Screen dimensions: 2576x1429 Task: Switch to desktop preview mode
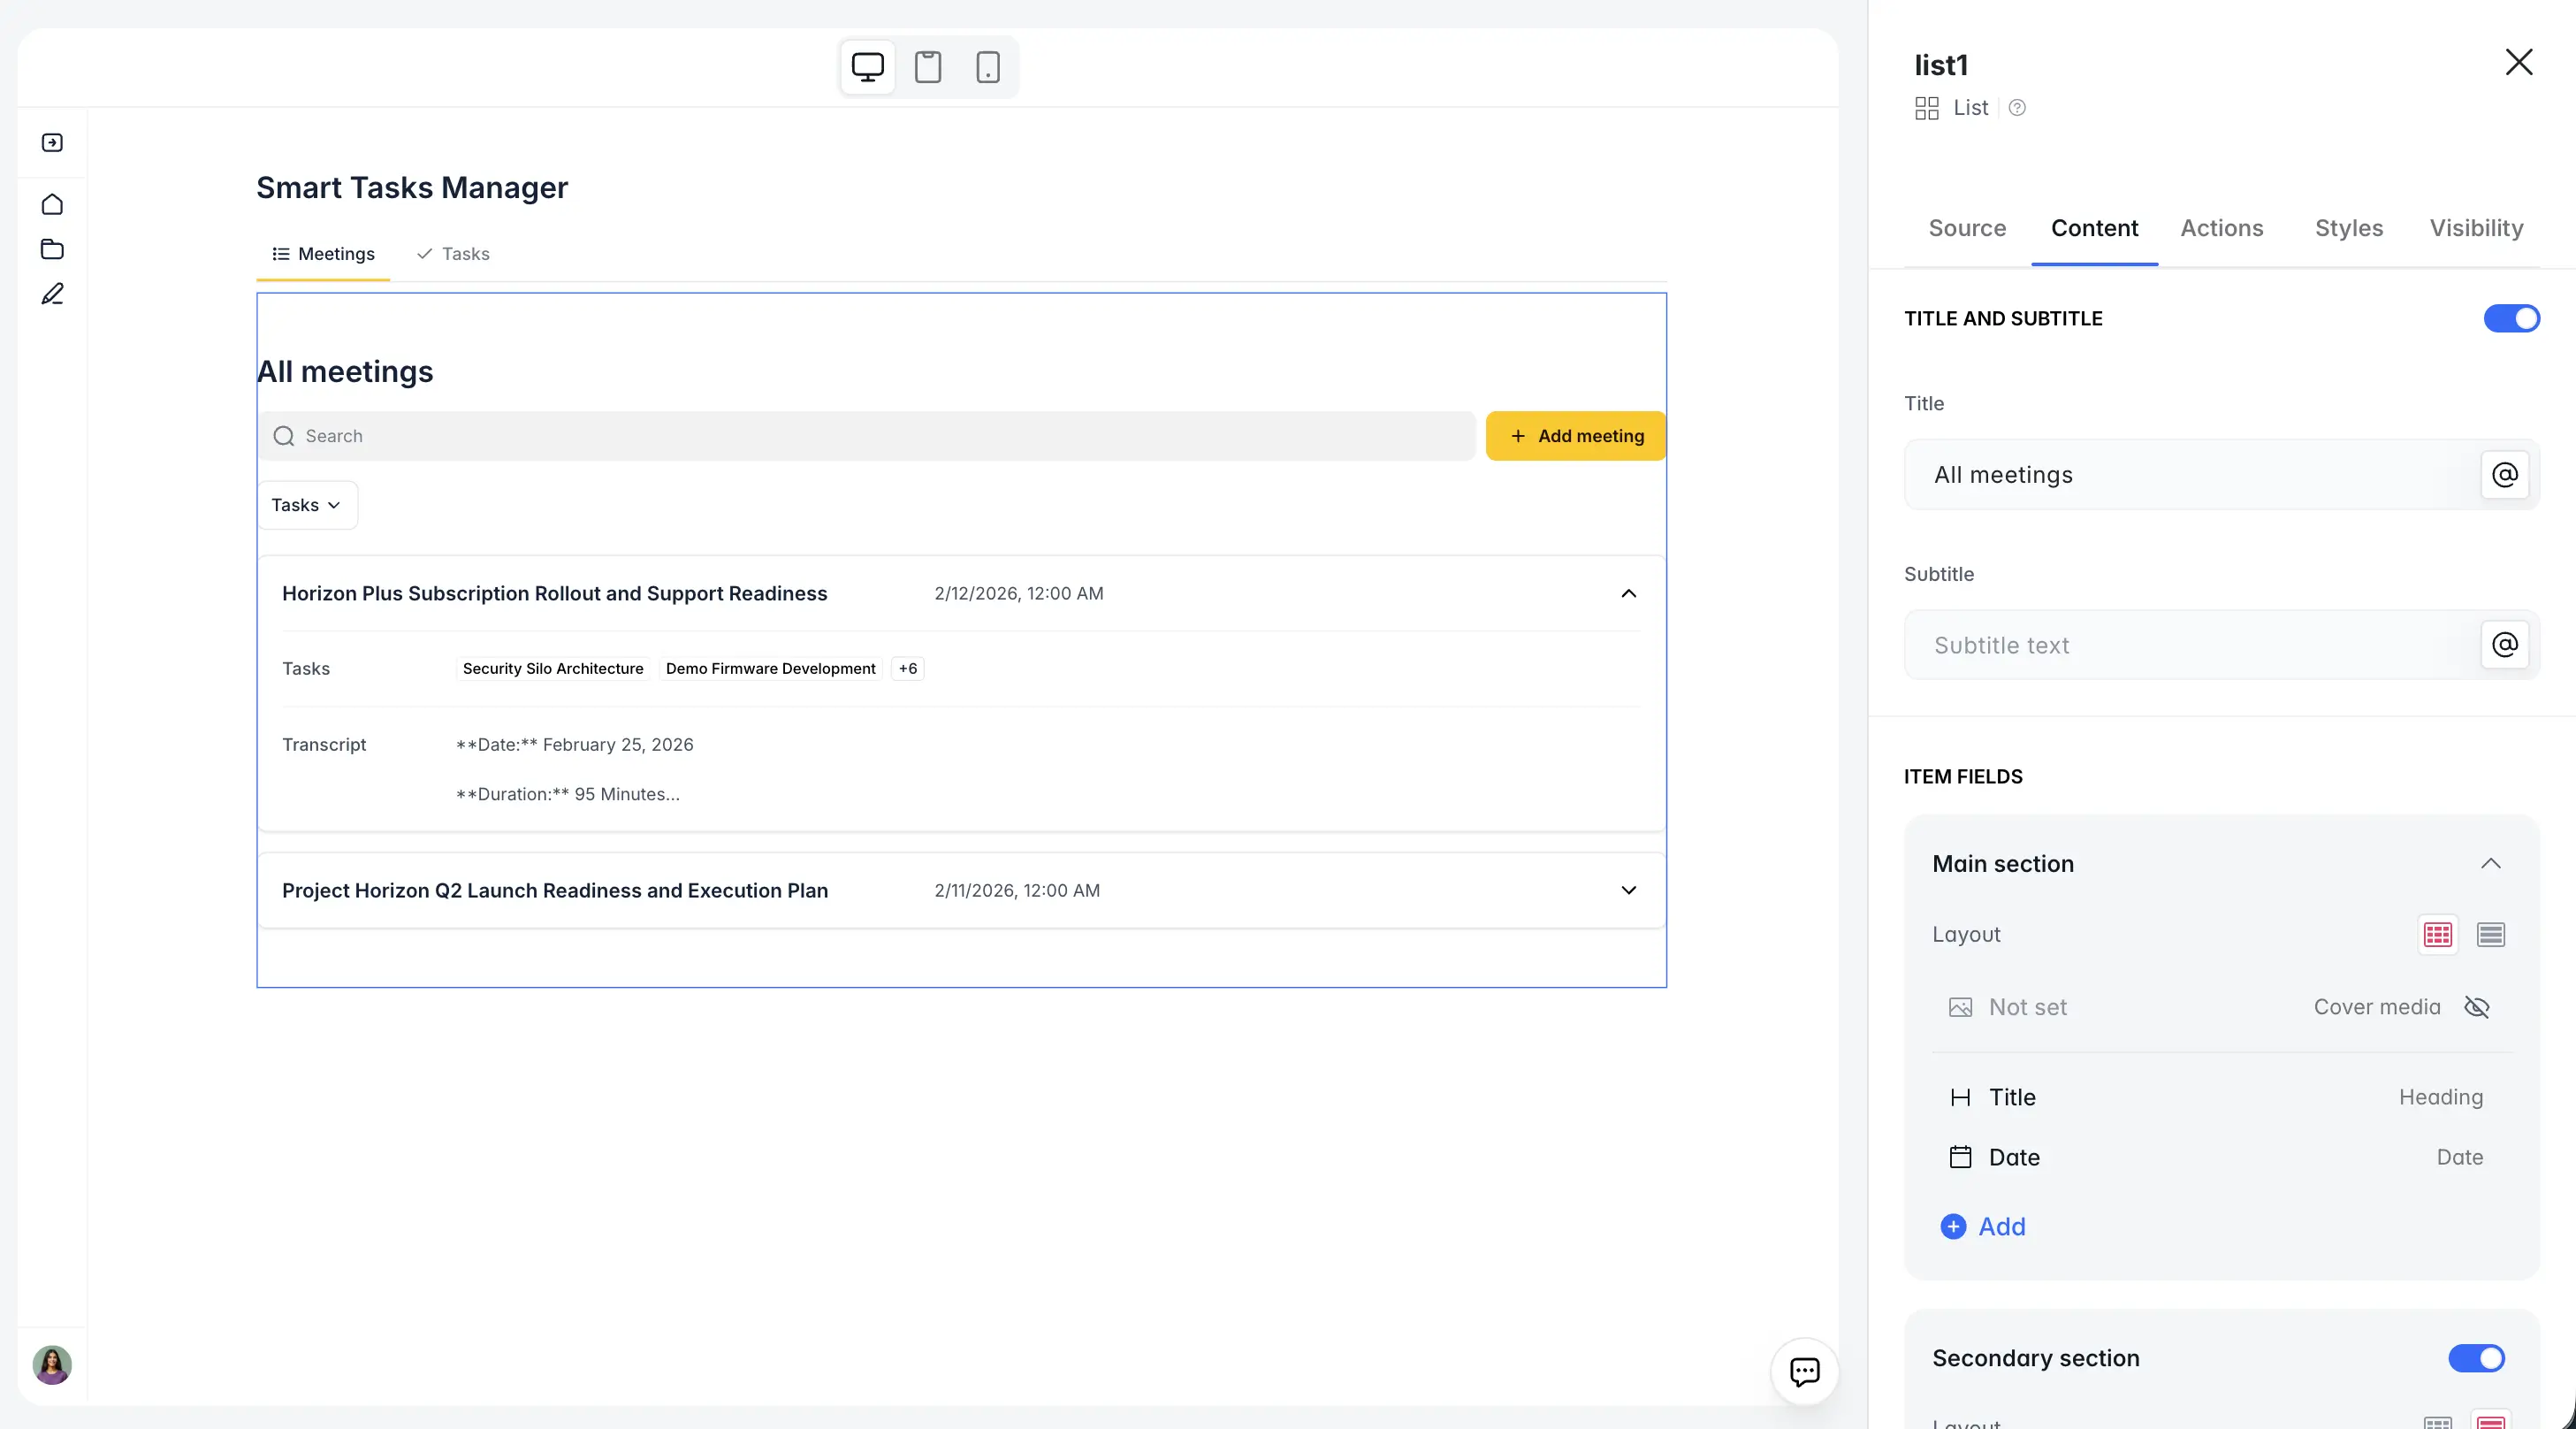pos(866,67)
